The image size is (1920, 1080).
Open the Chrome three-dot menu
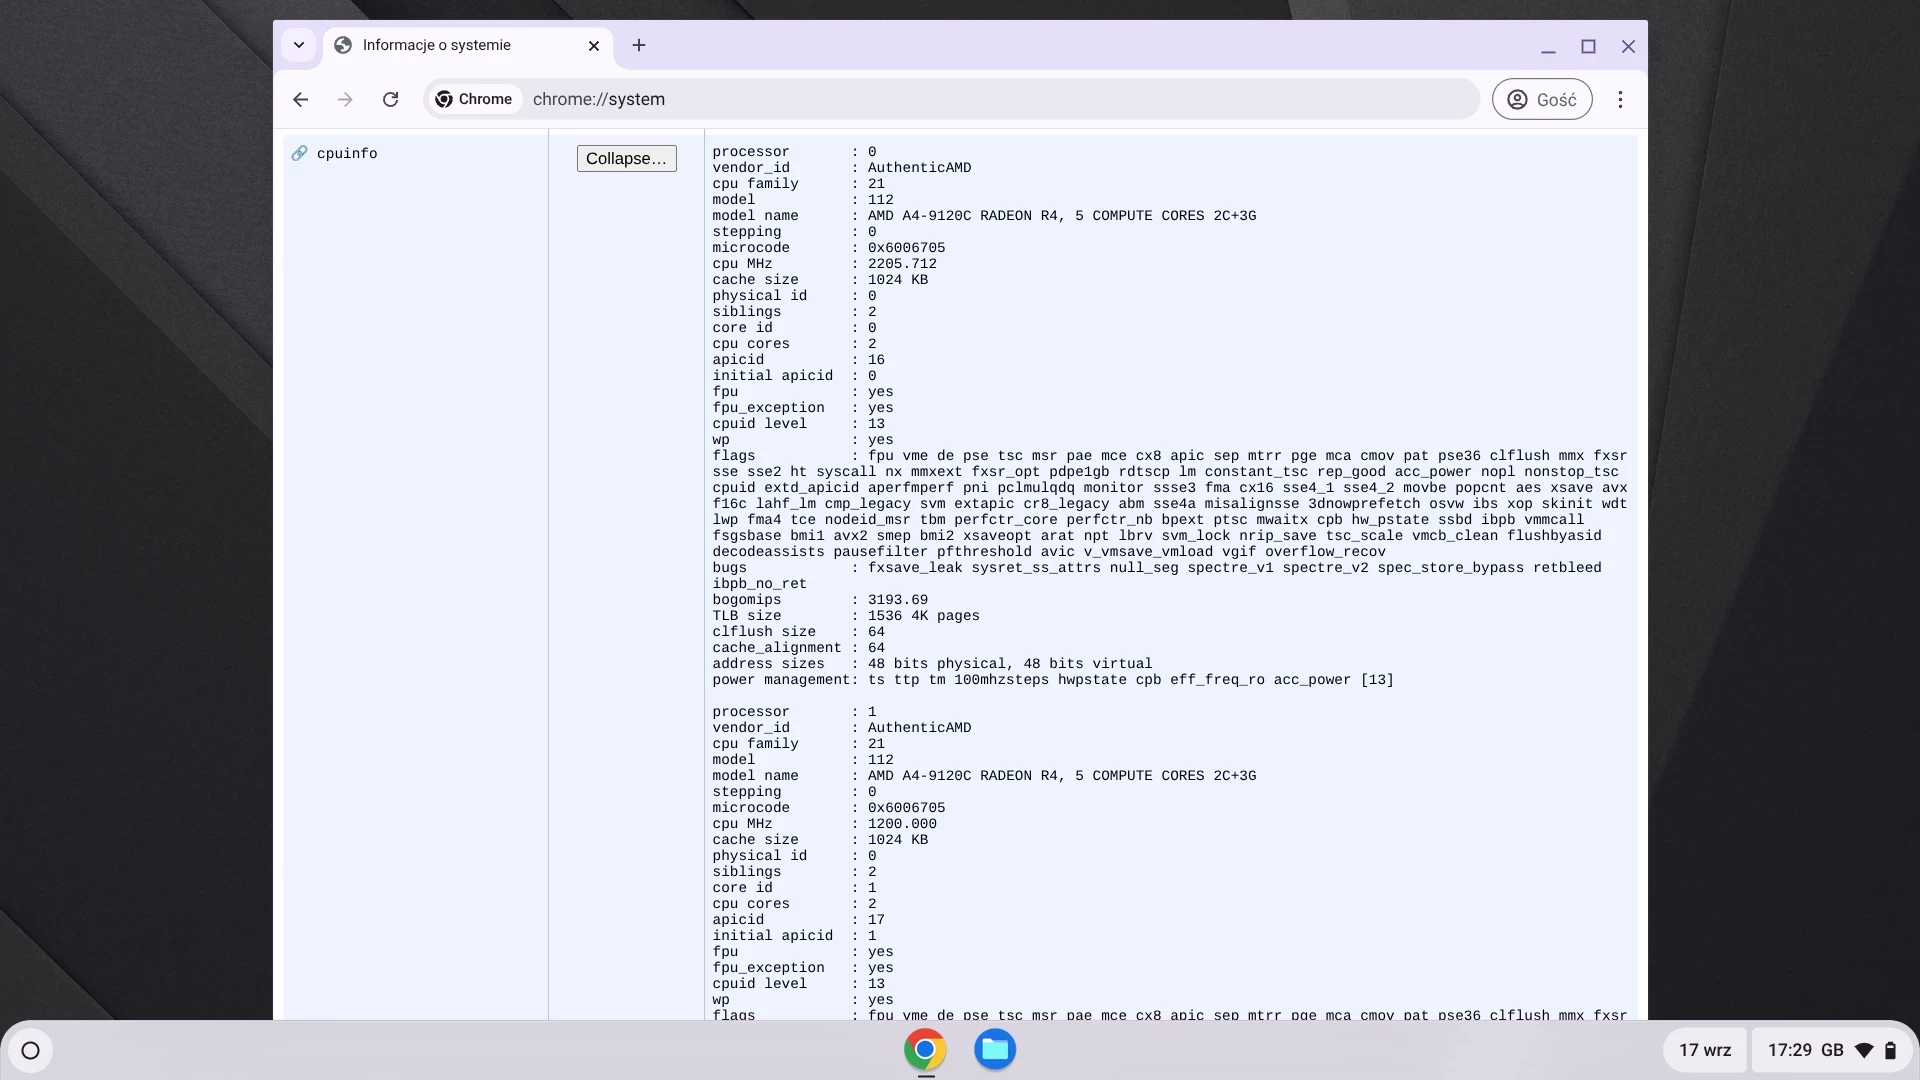click(1620, 99)
